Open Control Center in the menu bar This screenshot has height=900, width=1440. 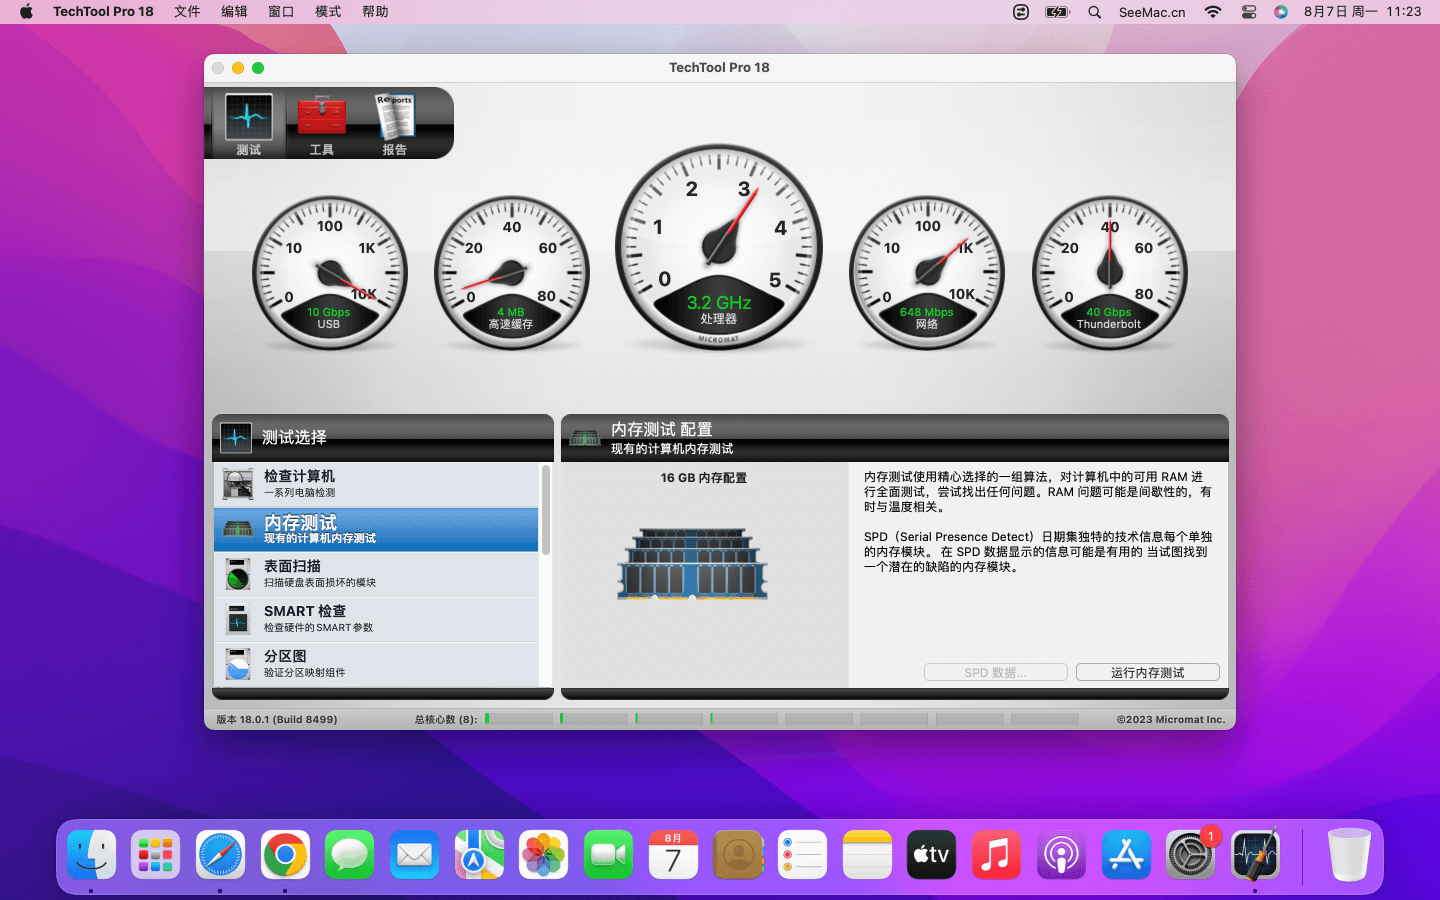pyautogui.click(x=1249, y=12)
